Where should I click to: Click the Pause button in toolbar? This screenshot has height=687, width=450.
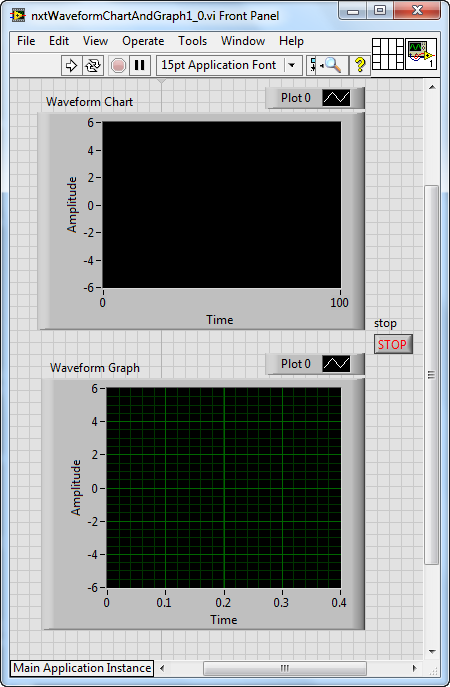[x=140, y=66]
